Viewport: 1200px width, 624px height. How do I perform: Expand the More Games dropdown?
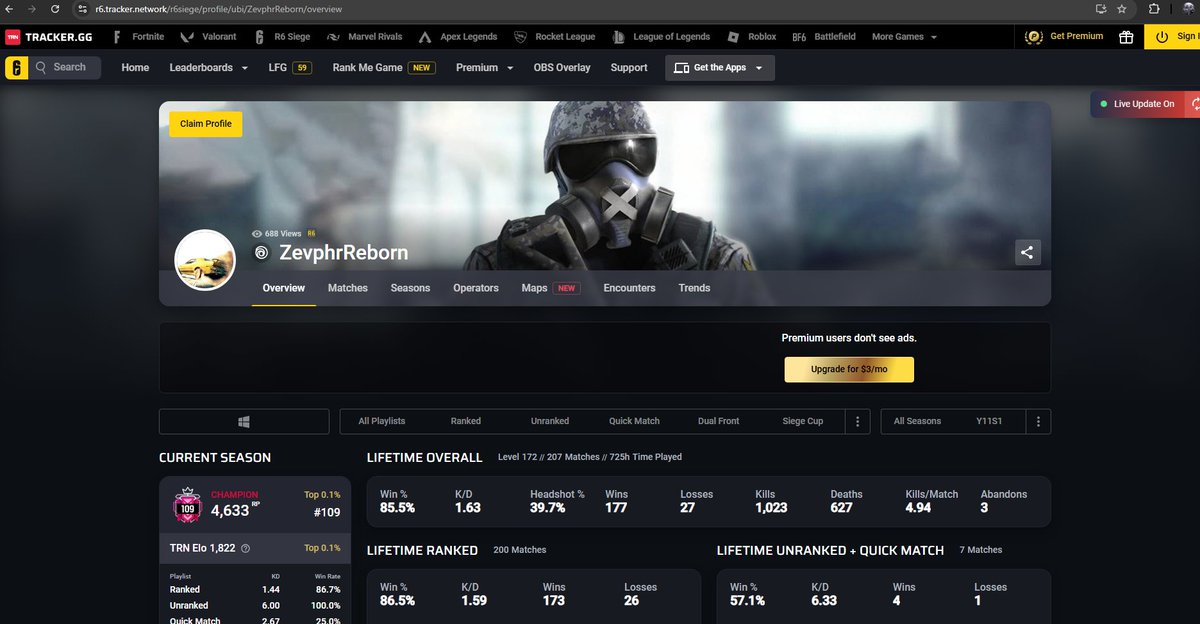(x=904, y=37)
